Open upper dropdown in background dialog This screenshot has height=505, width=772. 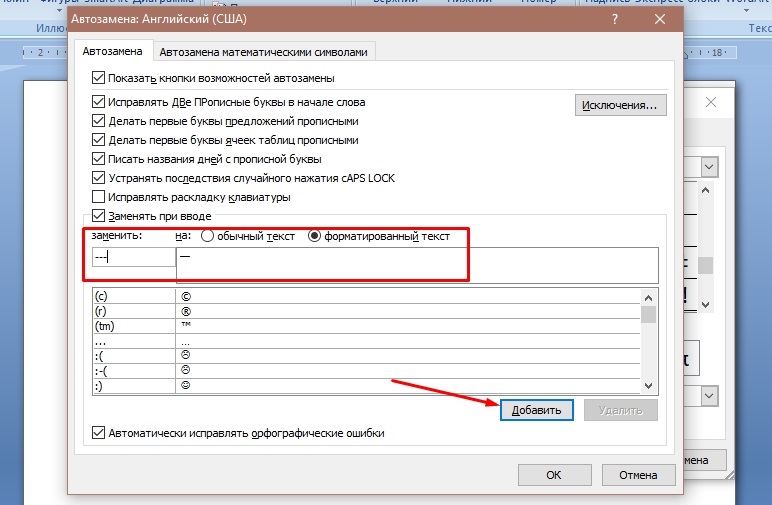pyautogui.click(x=709, y=167)
